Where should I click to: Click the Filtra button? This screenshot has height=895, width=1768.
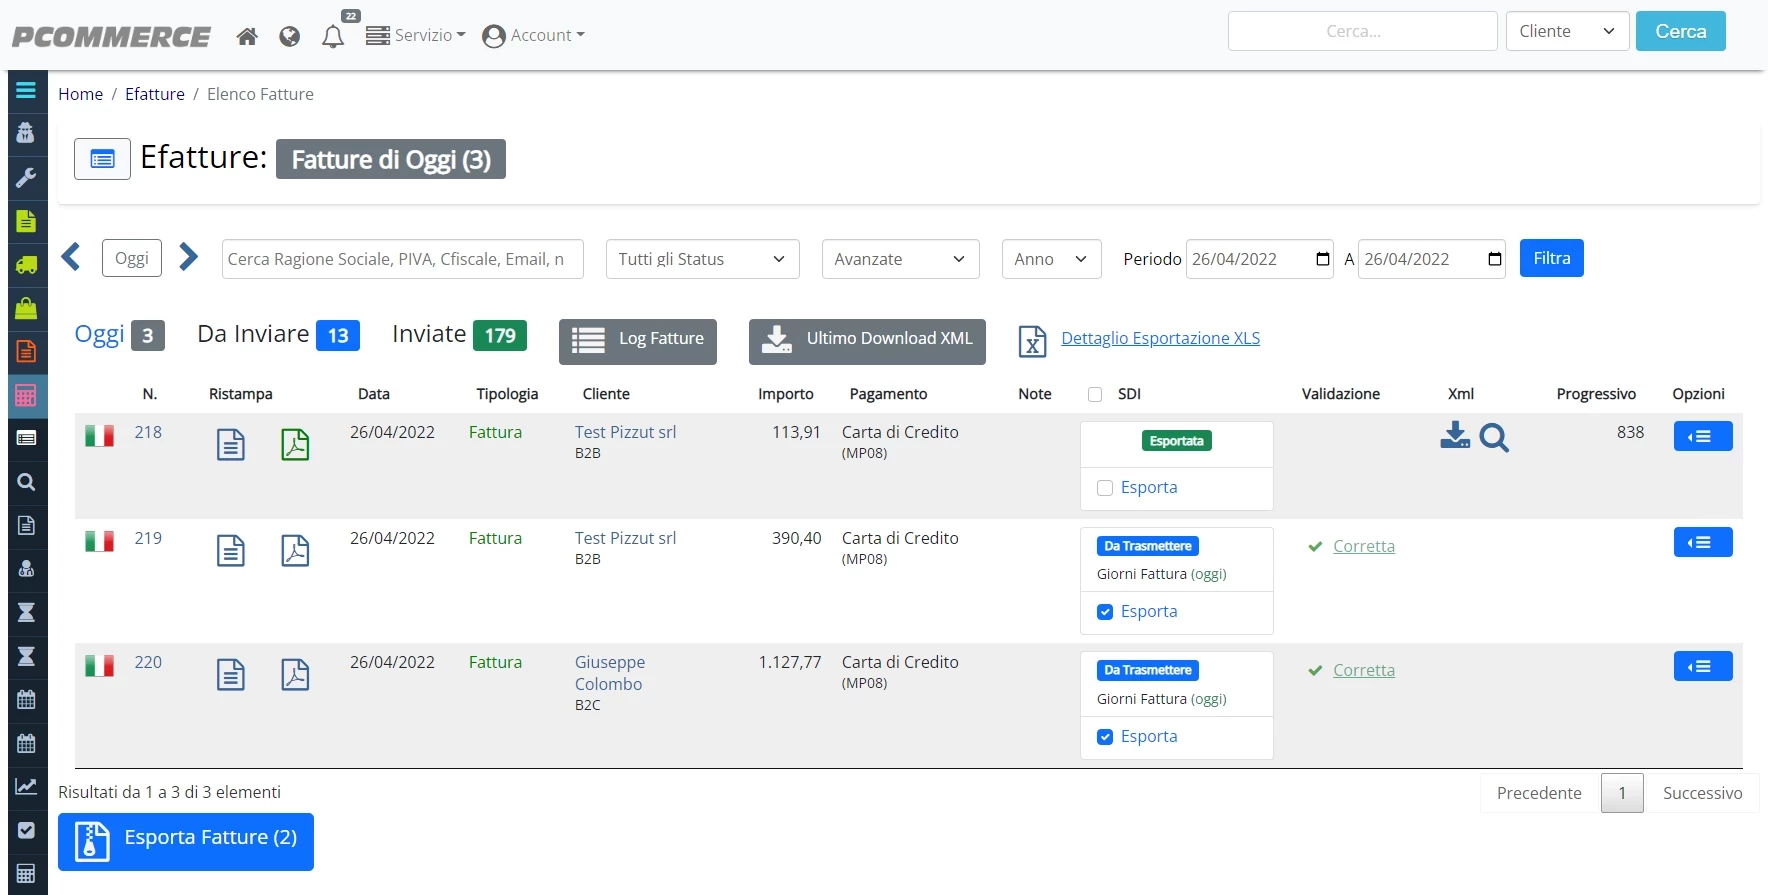[x=1551, y=258]
